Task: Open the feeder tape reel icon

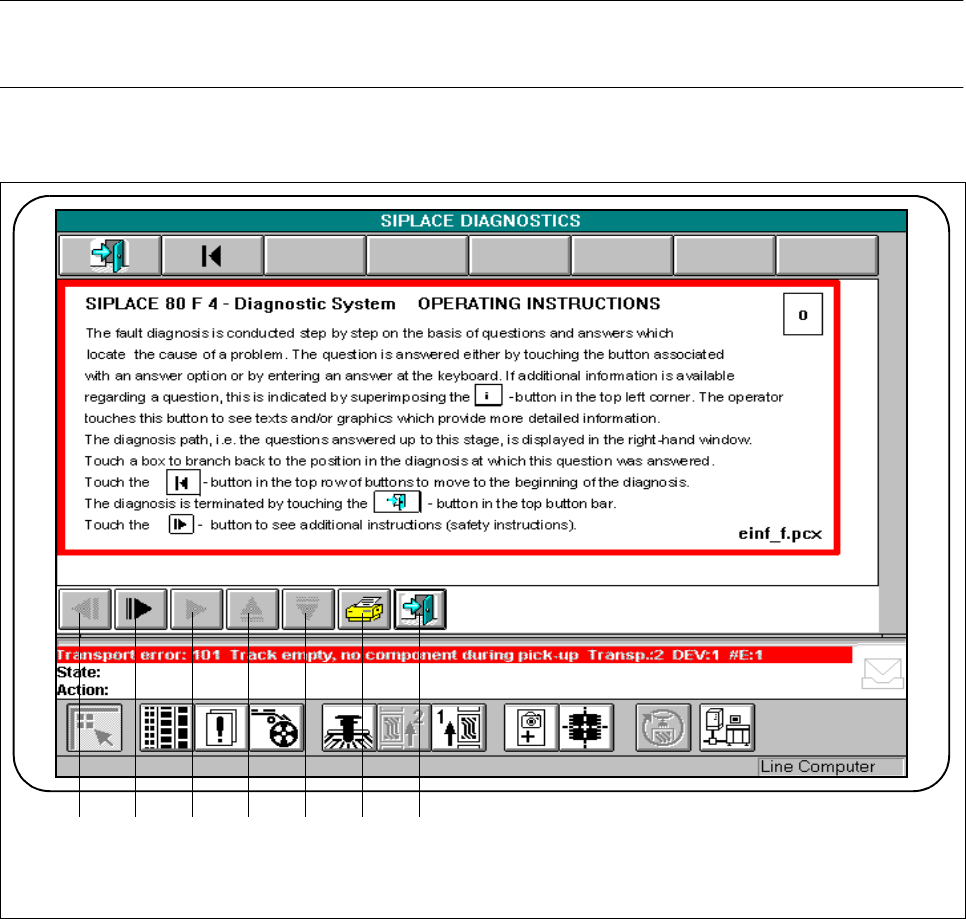Action: coord(277,728)
